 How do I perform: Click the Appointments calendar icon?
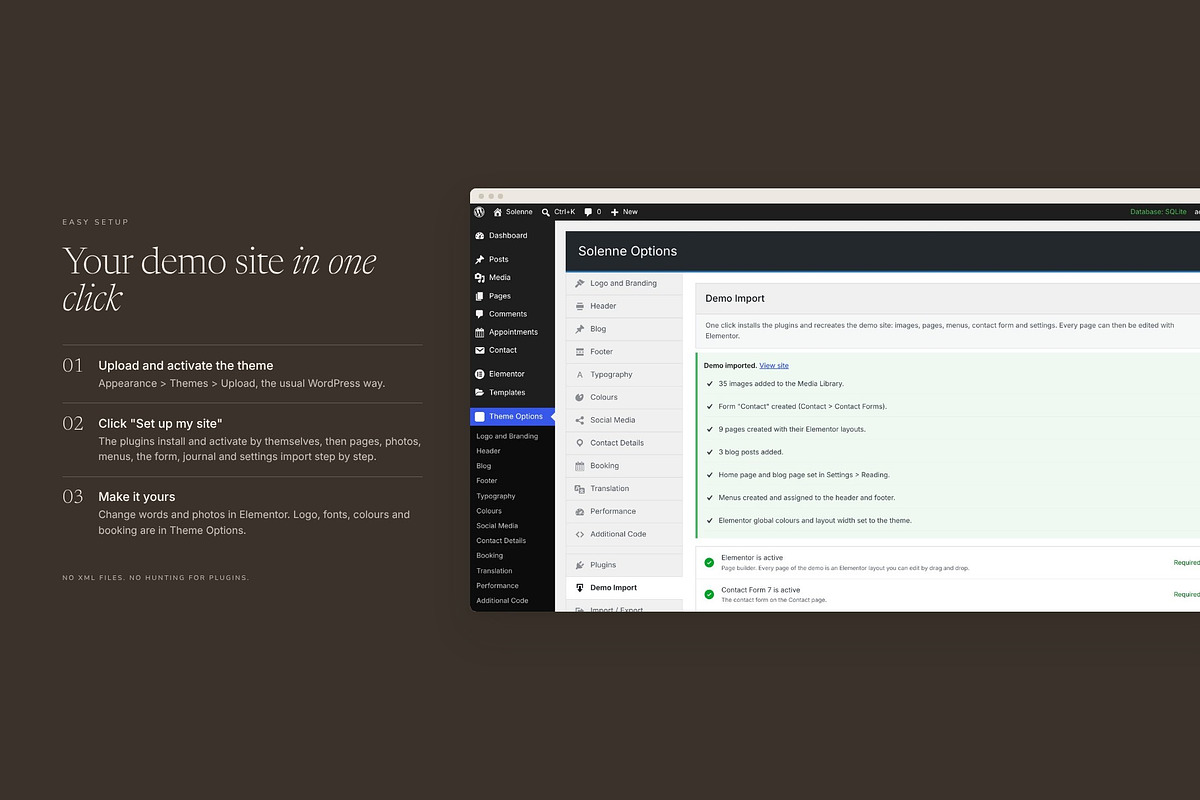pyautogui.click(x=480, y=332)
